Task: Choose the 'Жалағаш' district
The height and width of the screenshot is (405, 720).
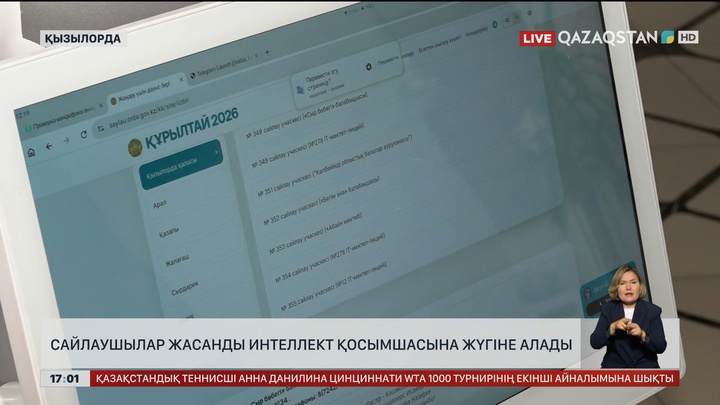Action: tap(177, 261)
